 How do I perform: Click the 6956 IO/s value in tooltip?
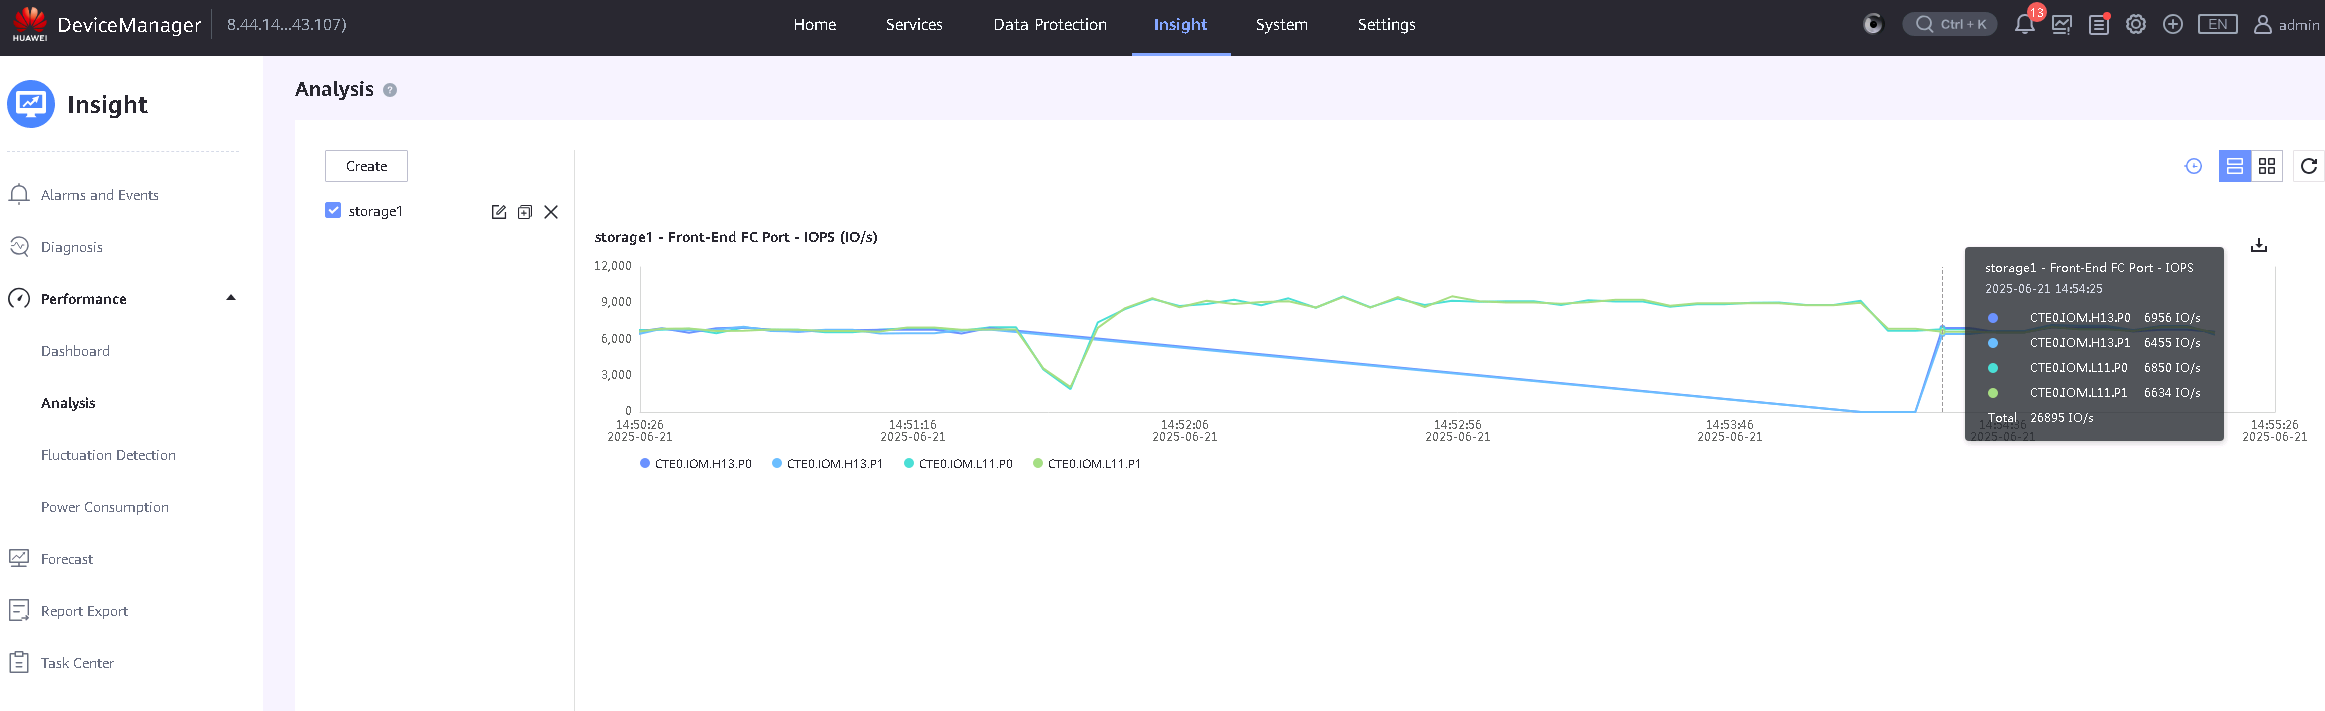[2172, 318]
